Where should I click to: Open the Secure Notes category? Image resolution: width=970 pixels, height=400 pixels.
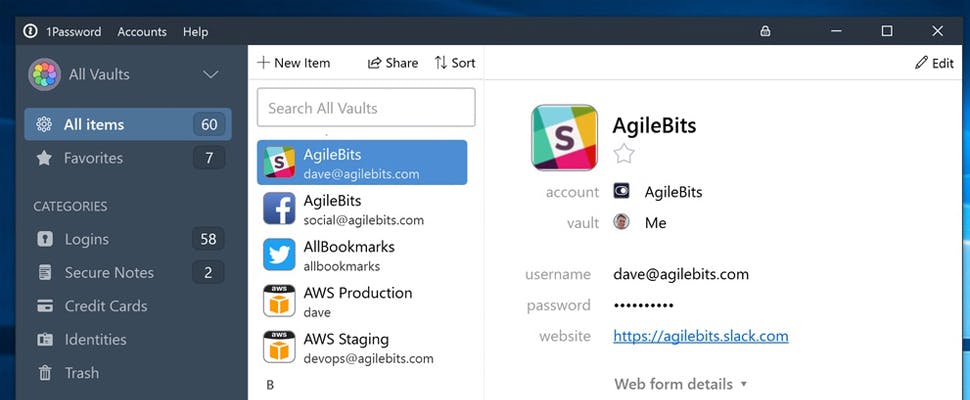click(x=128, y=273)
